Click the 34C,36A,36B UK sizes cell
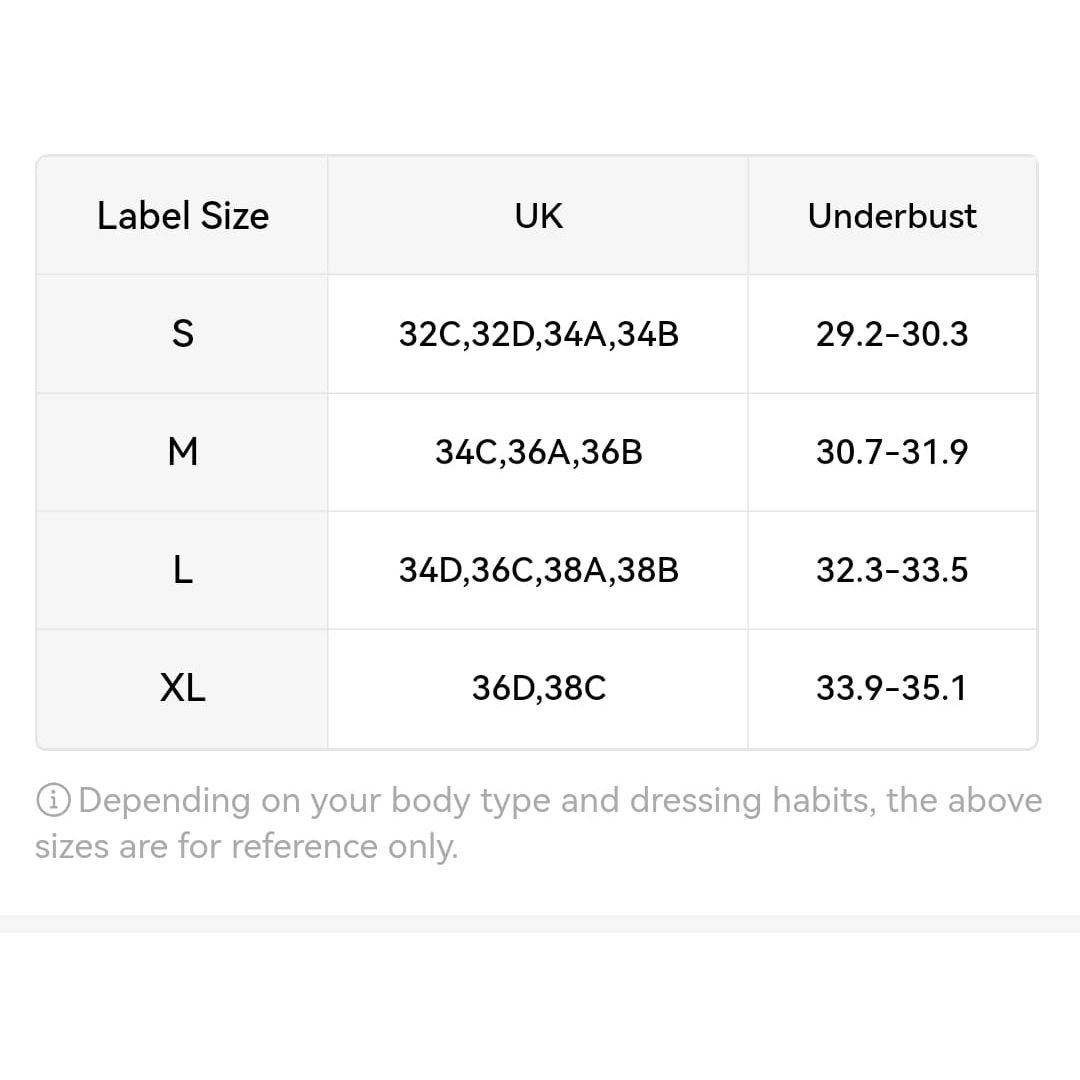Screen dimensions: 1080x1080 [538, 453]
